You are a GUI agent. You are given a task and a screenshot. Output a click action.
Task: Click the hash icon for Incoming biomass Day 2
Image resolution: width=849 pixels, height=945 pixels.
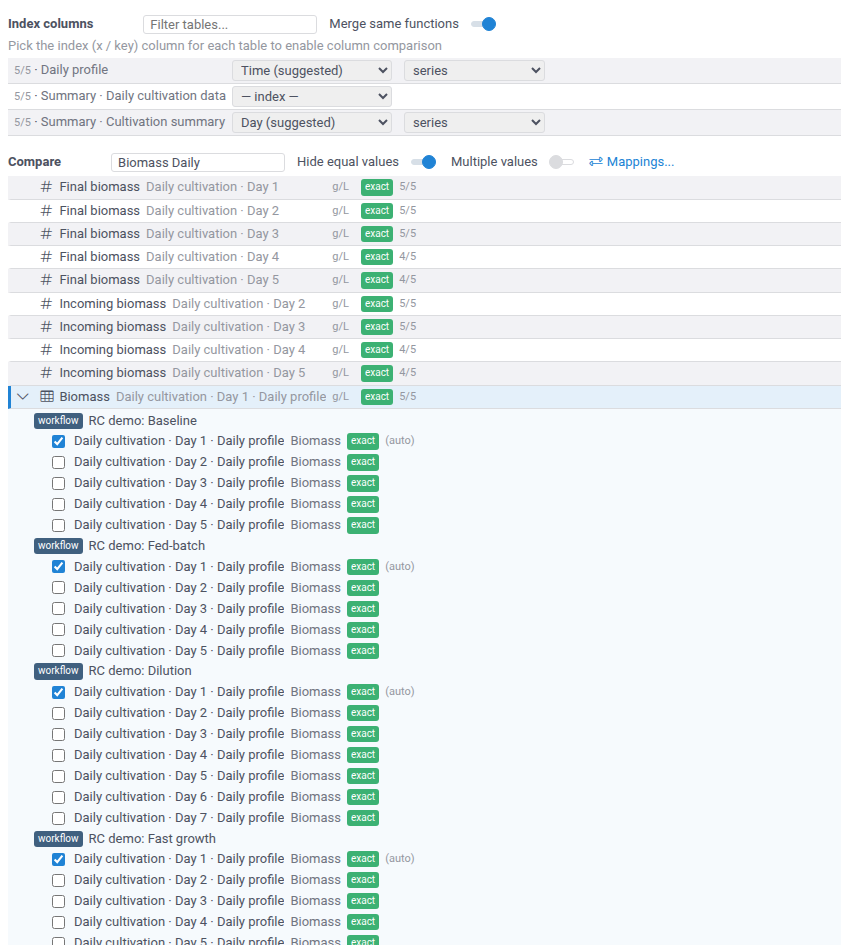[x=46, y=304]
